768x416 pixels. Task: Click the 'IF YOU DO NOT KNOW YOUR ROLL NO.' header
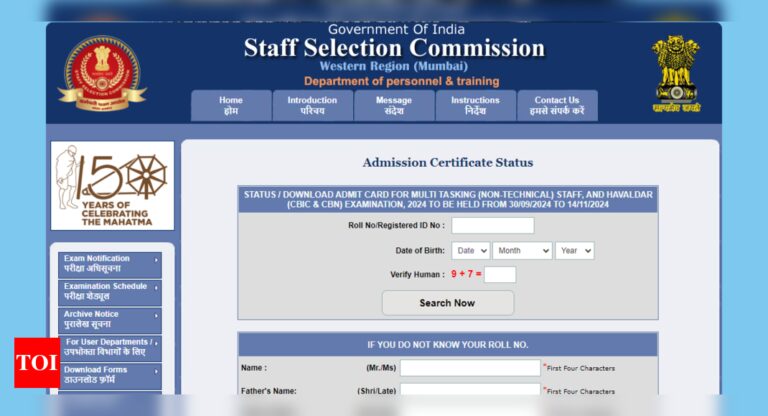[448, 344]
